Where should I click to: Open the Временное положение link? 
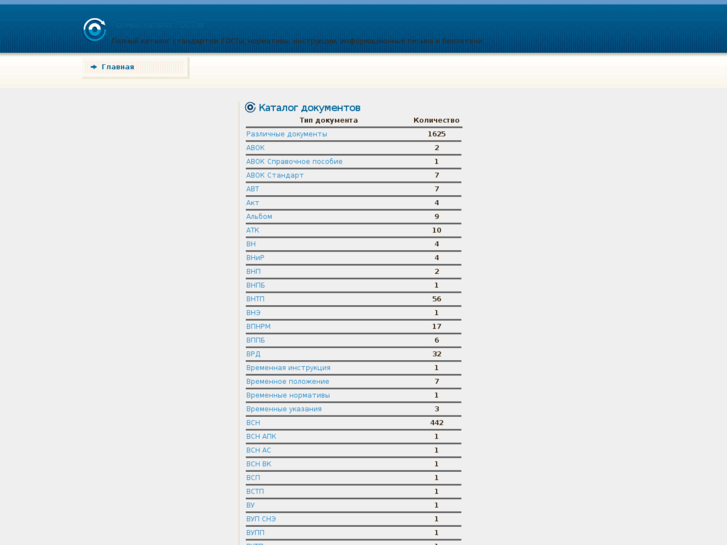click(x=288, y=382)
